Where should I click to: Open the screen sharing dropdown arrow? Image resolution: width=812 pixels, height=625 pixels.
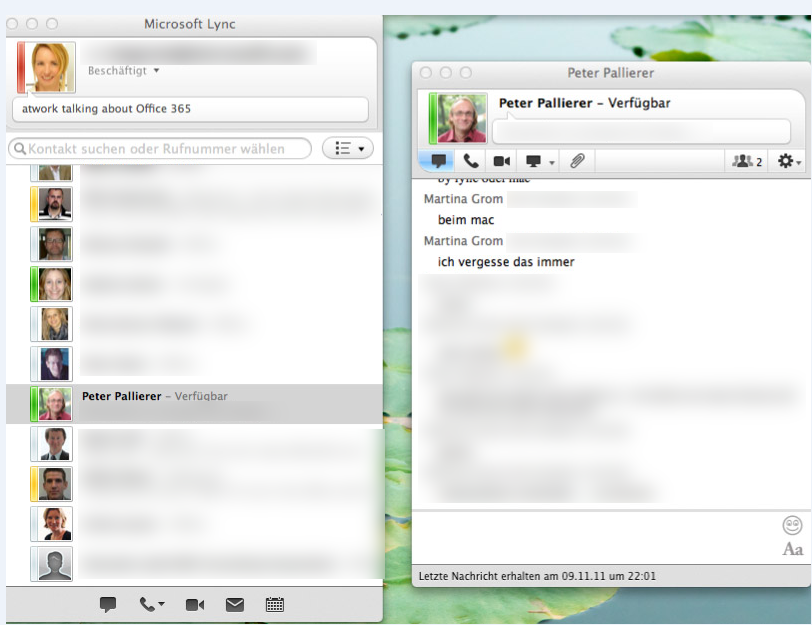tap(552, 163)
